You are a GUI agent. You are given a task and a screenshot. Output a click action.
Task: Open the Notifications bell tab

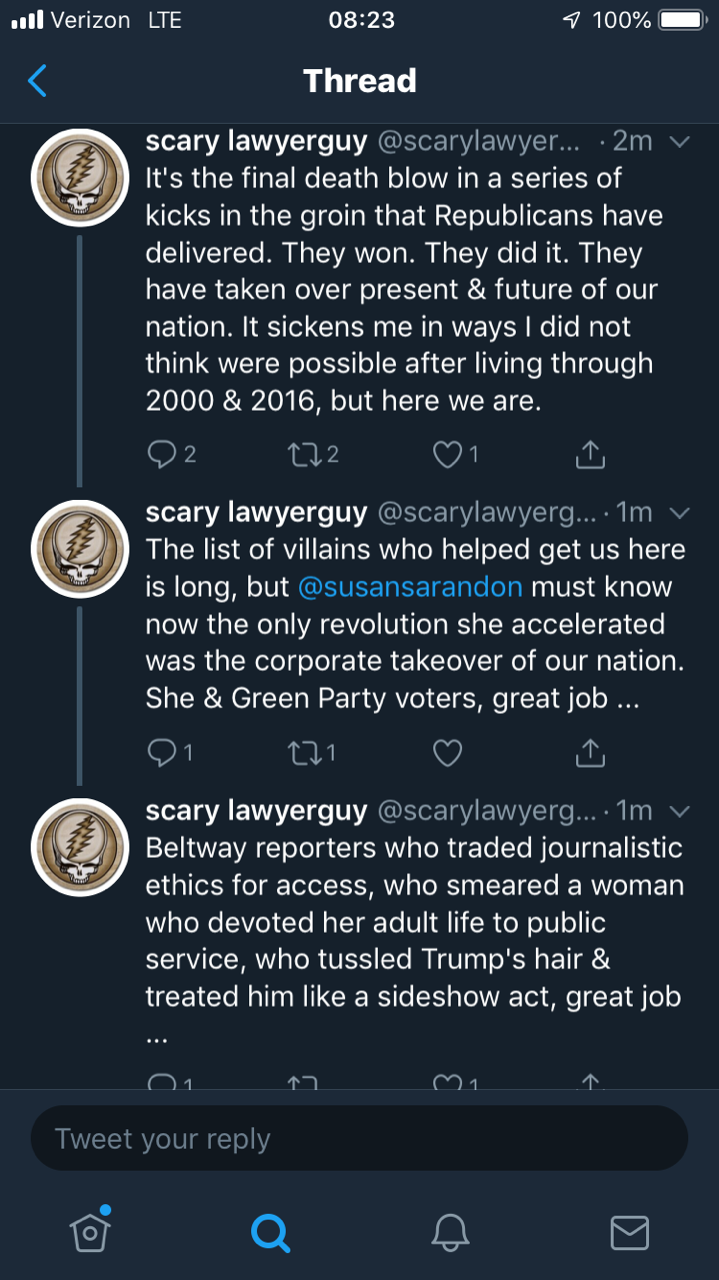450,1231
